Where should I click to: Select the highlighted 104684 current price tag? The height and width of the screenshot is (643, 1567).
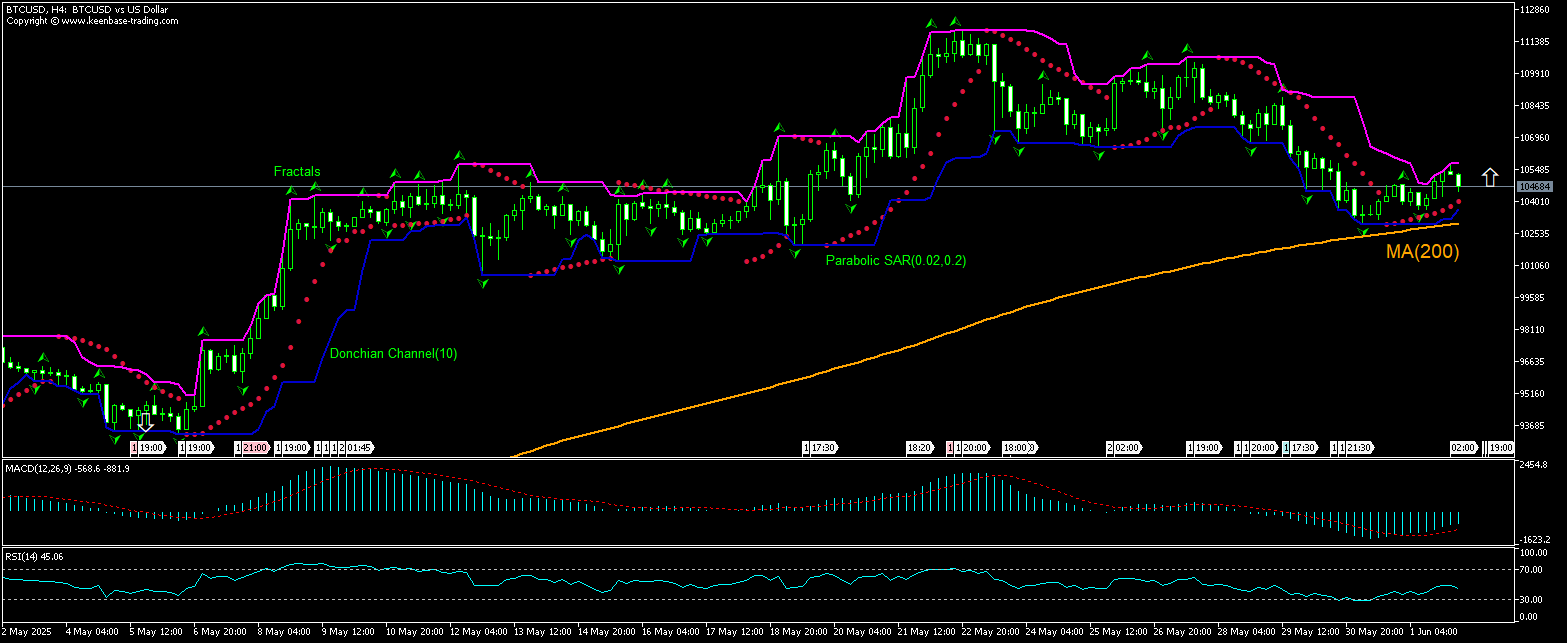[x=1536, y=185]
